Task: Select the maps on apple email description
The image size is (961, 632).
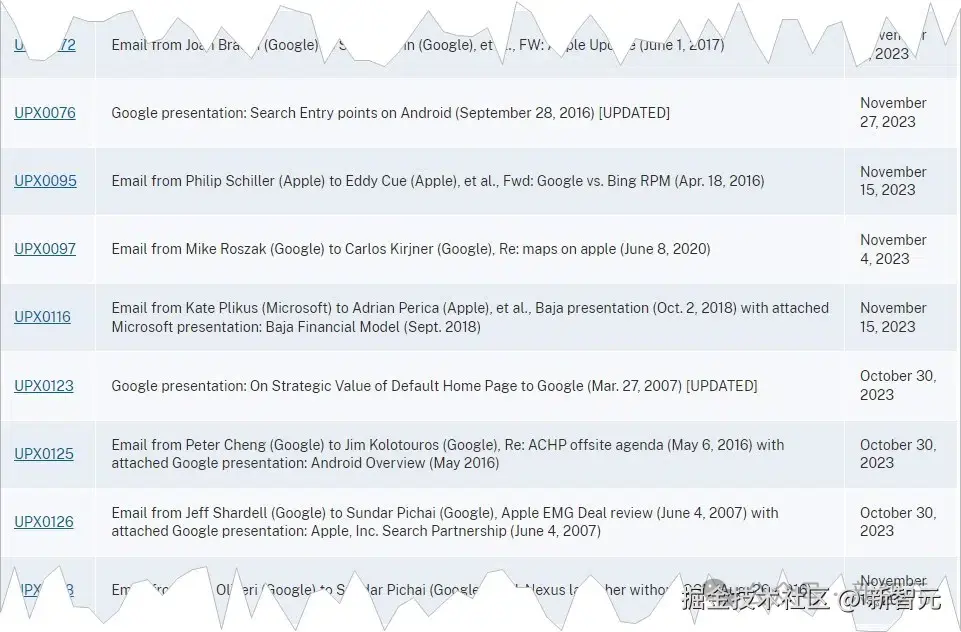Action: tap(410, 249)
